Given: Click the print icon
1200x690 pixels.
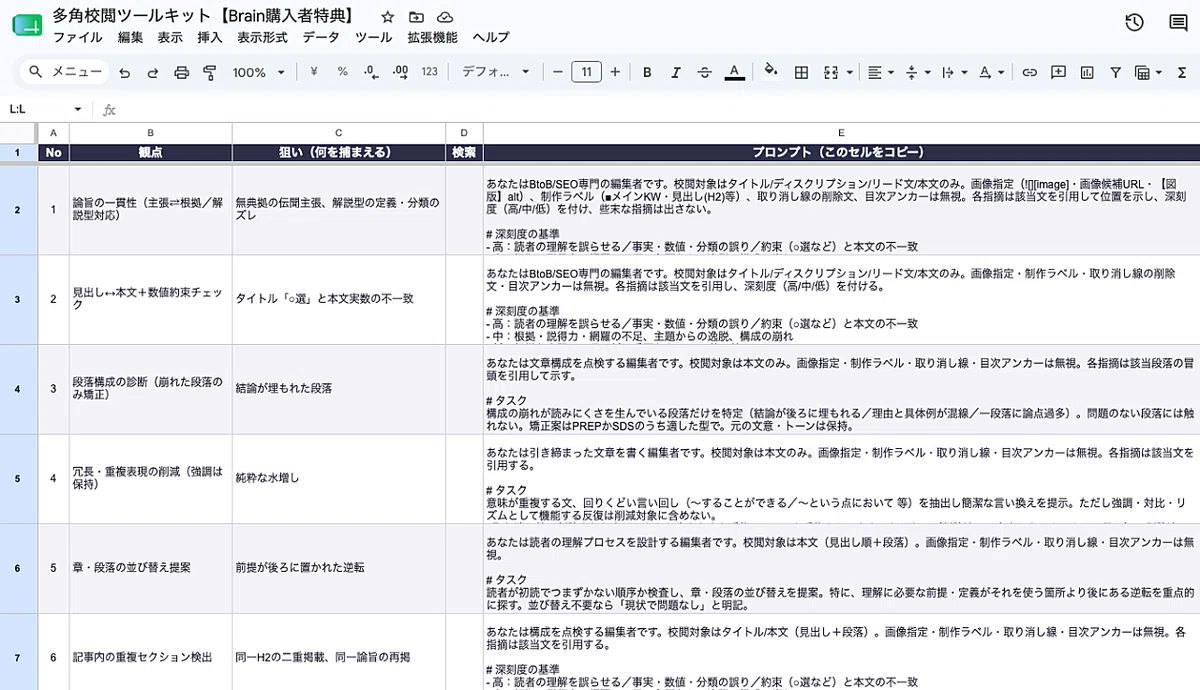Looking at the screenshot, I should click(181, 72).
